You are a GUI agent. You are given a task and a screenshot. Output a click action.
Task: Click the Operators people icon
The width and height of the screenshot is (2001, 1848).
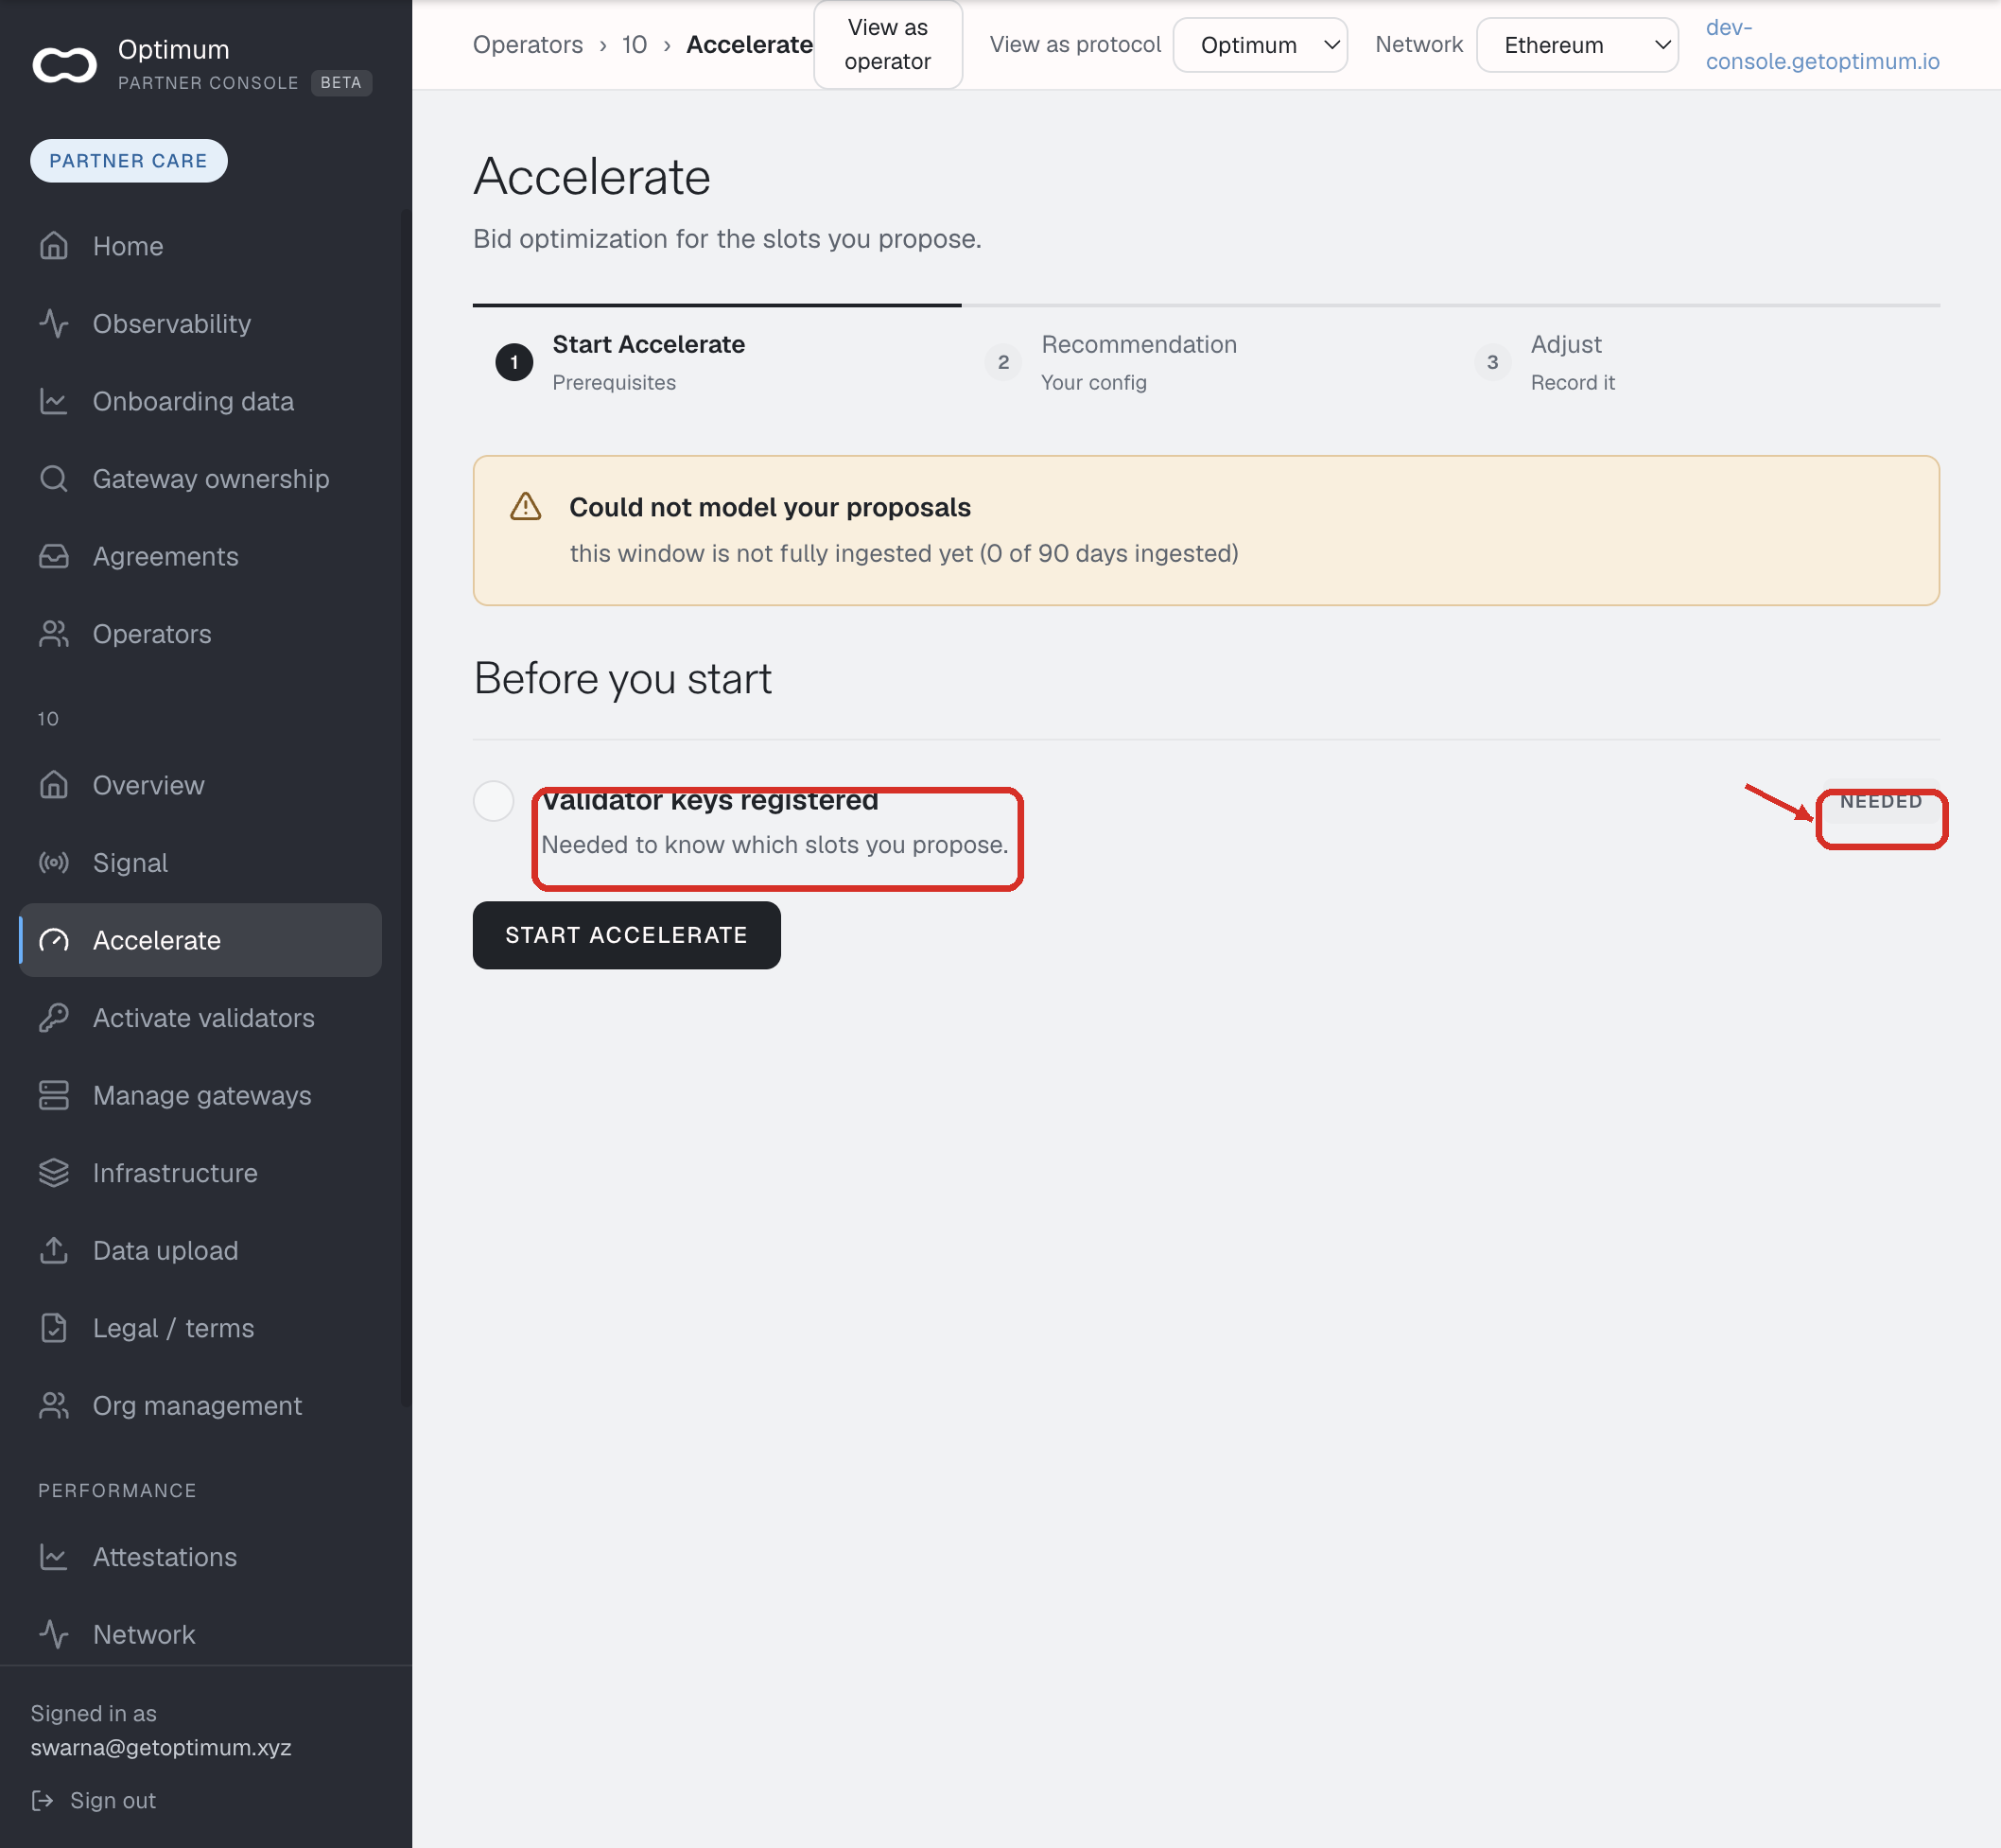(x=54, y=633)
